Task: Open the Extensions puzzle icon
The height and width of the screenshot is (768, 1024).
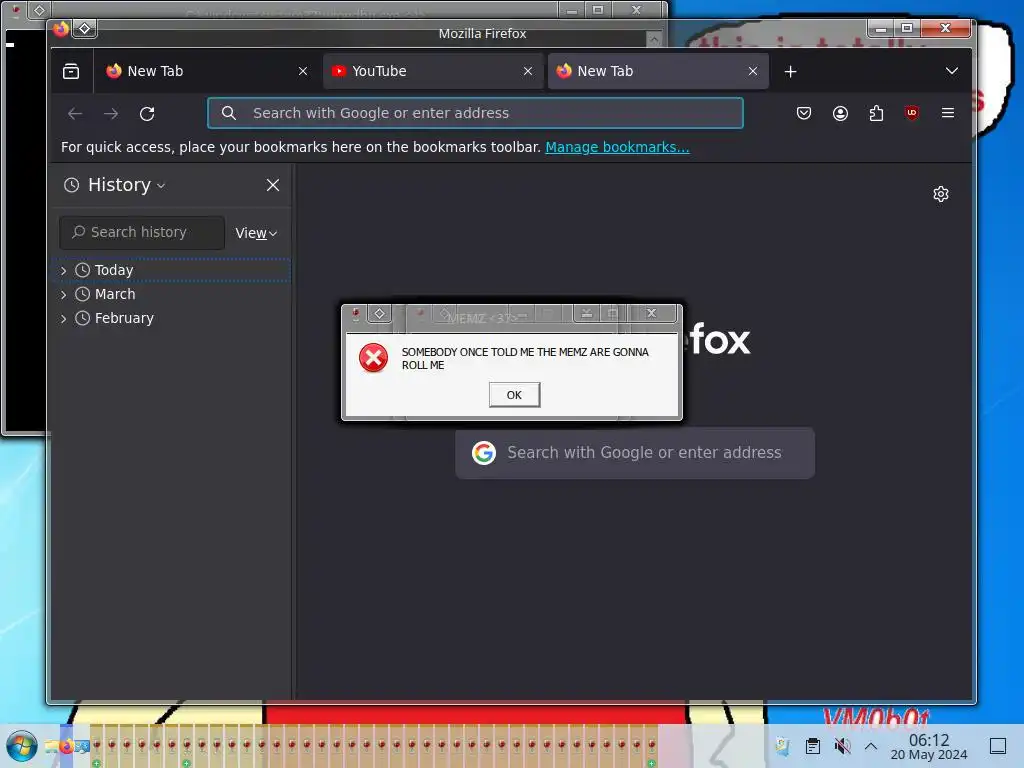Action: pos(876,113)
